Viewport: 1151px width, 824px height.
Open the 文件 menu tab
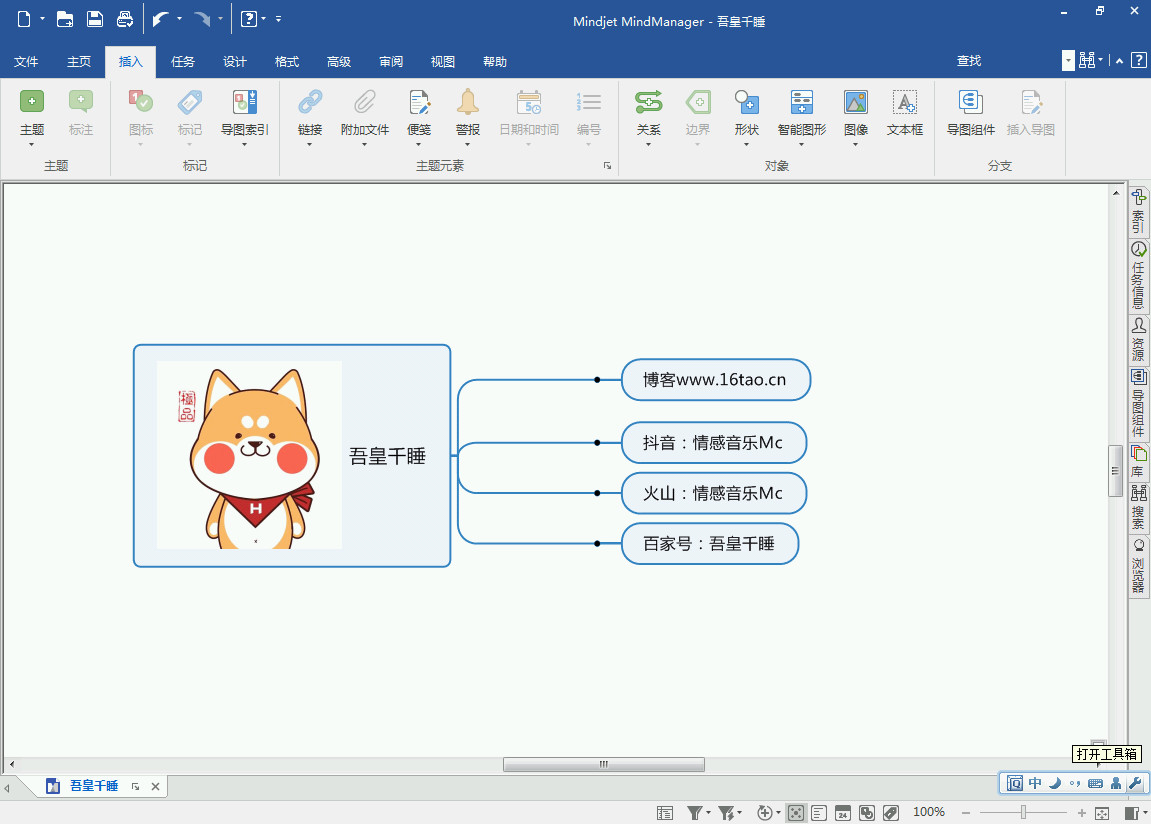pos(26,62)
